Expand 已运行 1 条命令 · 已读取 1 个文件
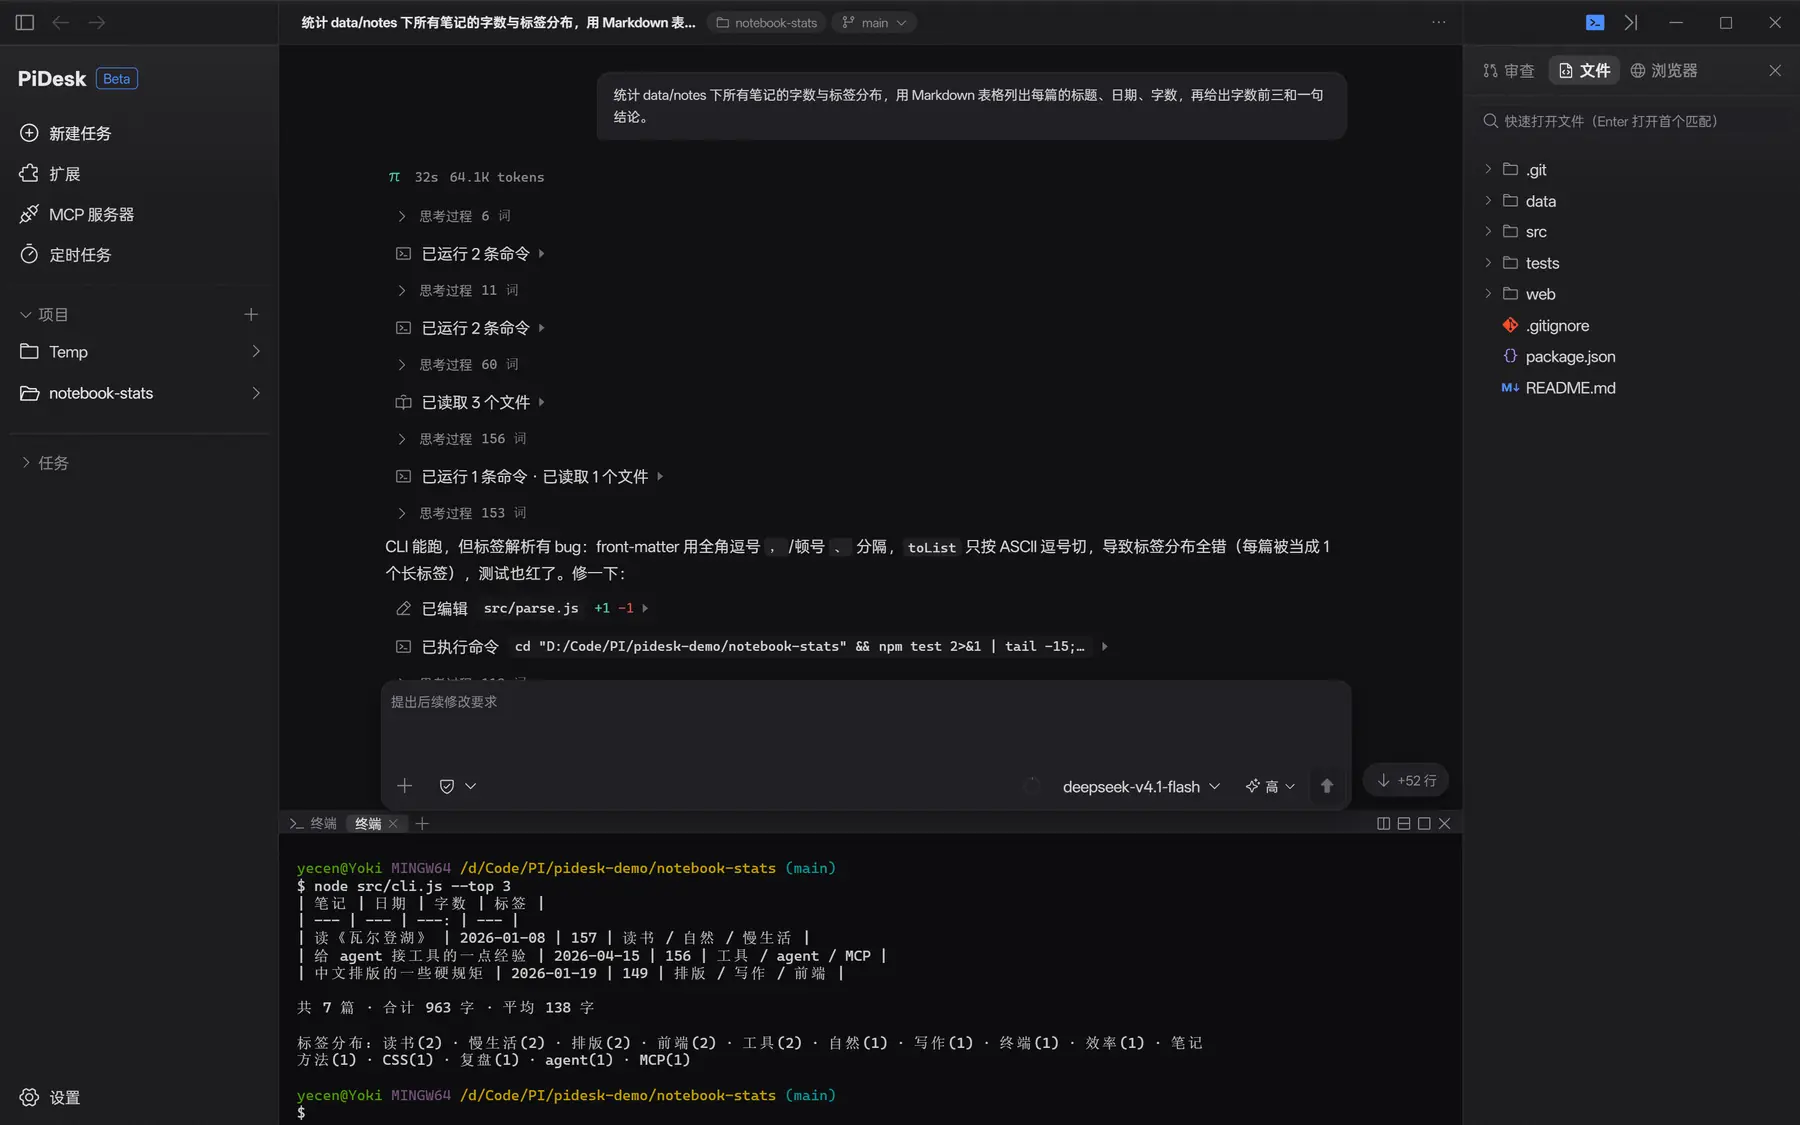 [529, 477]
